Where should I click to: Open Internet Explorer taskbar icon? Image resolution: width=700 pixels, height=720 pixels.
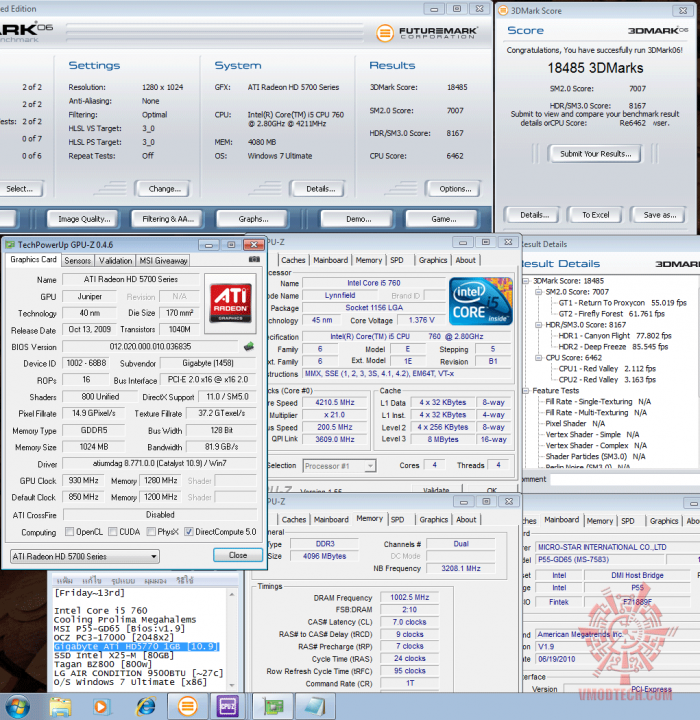146,707
